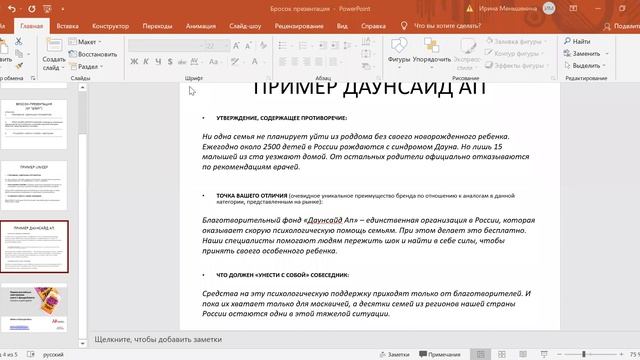Image resolution: width=640 pixels, height=360 pixels.
Task: Open Эффекты фигуры dropdown
Action: (x=516, y=66)
